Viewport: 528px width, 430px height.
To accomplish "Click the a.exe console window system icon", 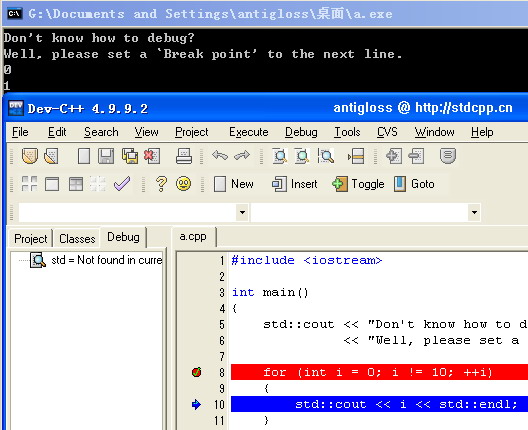I will [15, 14].
